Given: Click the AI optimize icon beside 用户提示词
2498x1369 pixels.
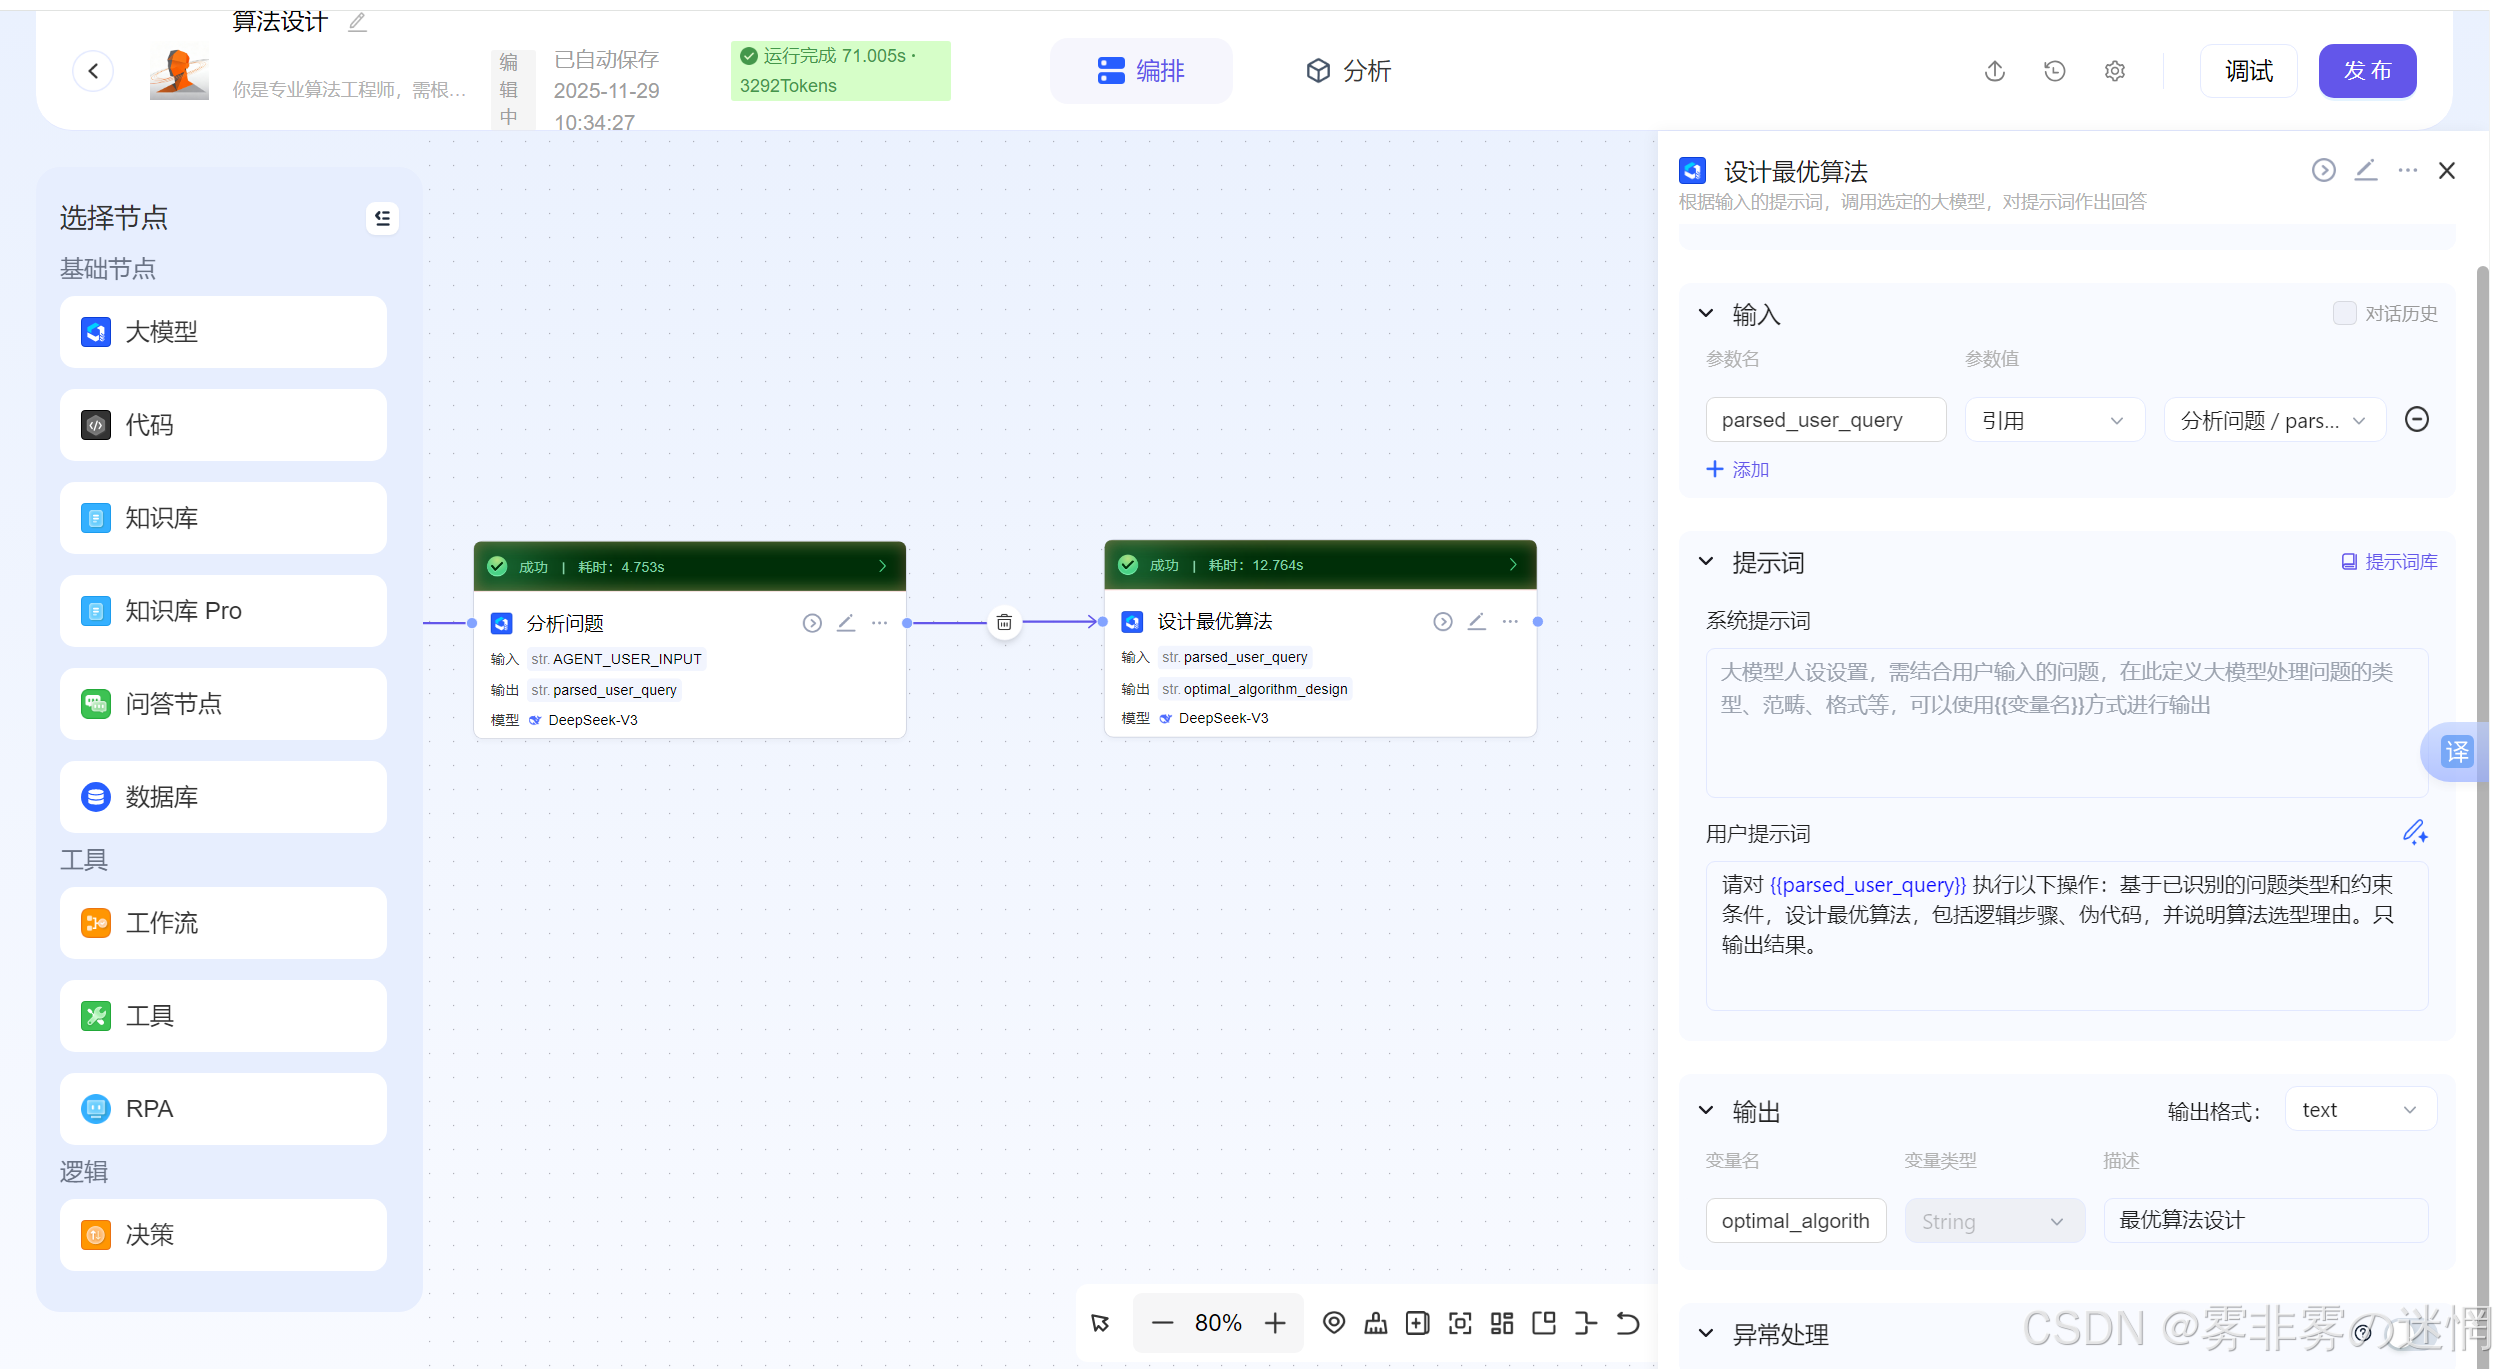Looking at the screenshot, I should (x=2414, y=832).
